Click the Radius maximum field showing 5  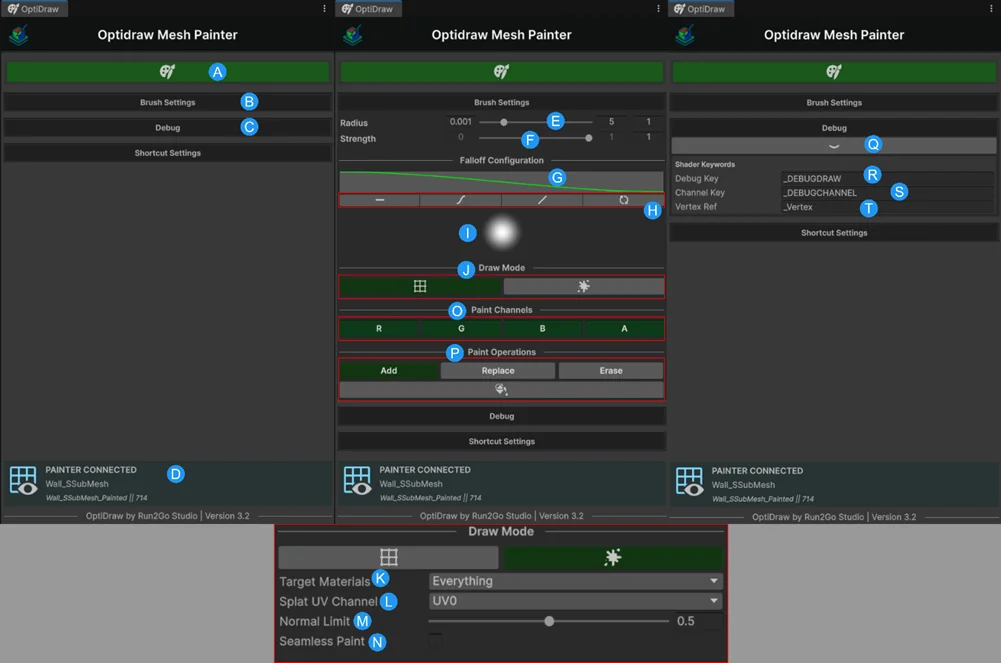point(612,122)
